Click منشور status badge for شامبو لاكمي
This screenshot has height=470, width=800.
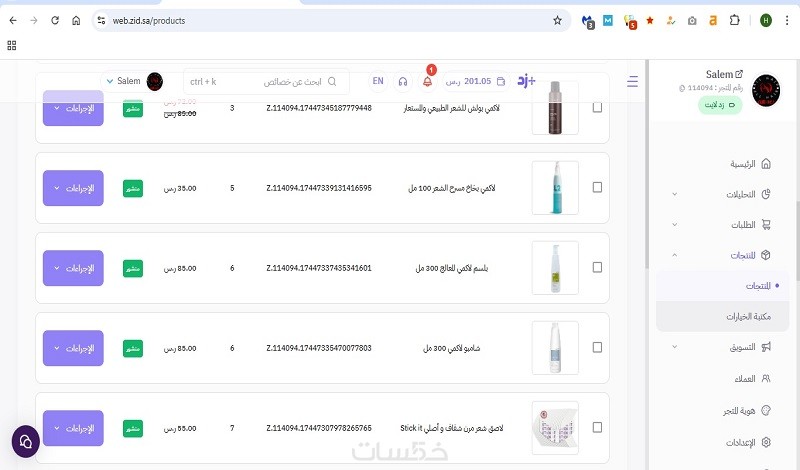(133, 349)
